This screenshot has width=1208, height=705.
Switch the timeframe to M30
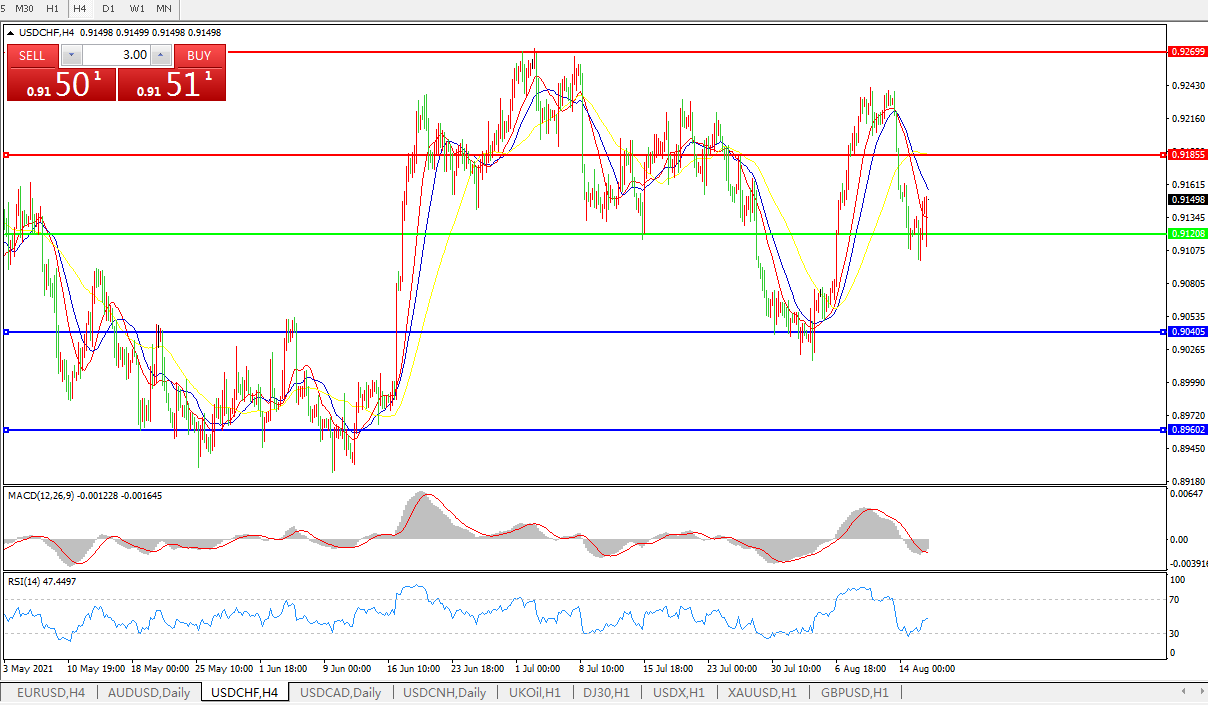coord(24,8)
